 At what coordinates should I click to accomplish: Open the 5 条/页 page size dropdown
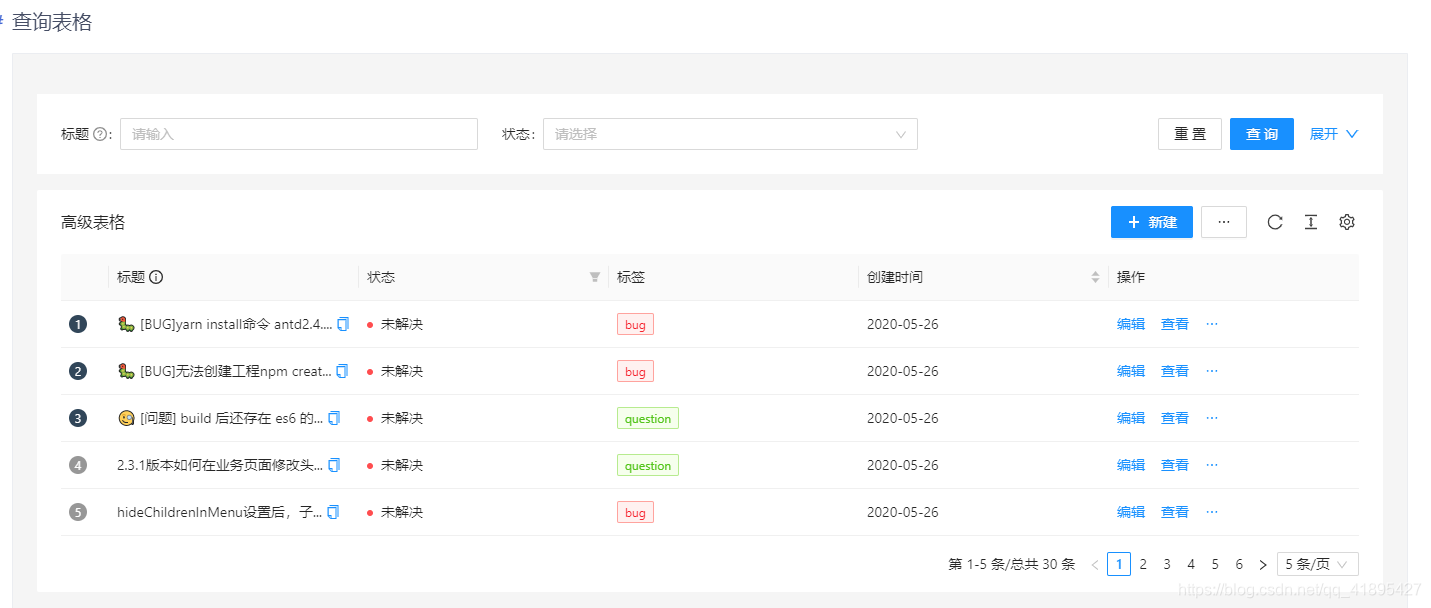[1318, 565]
